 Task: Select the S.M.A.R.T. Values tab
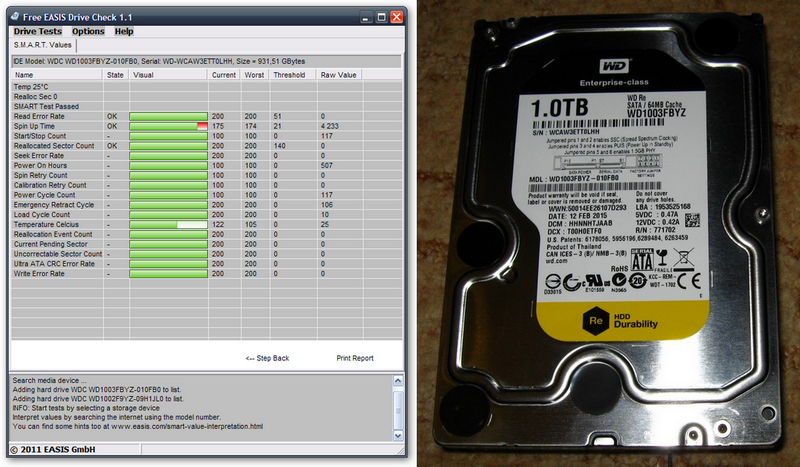click(x=43, y=45)
